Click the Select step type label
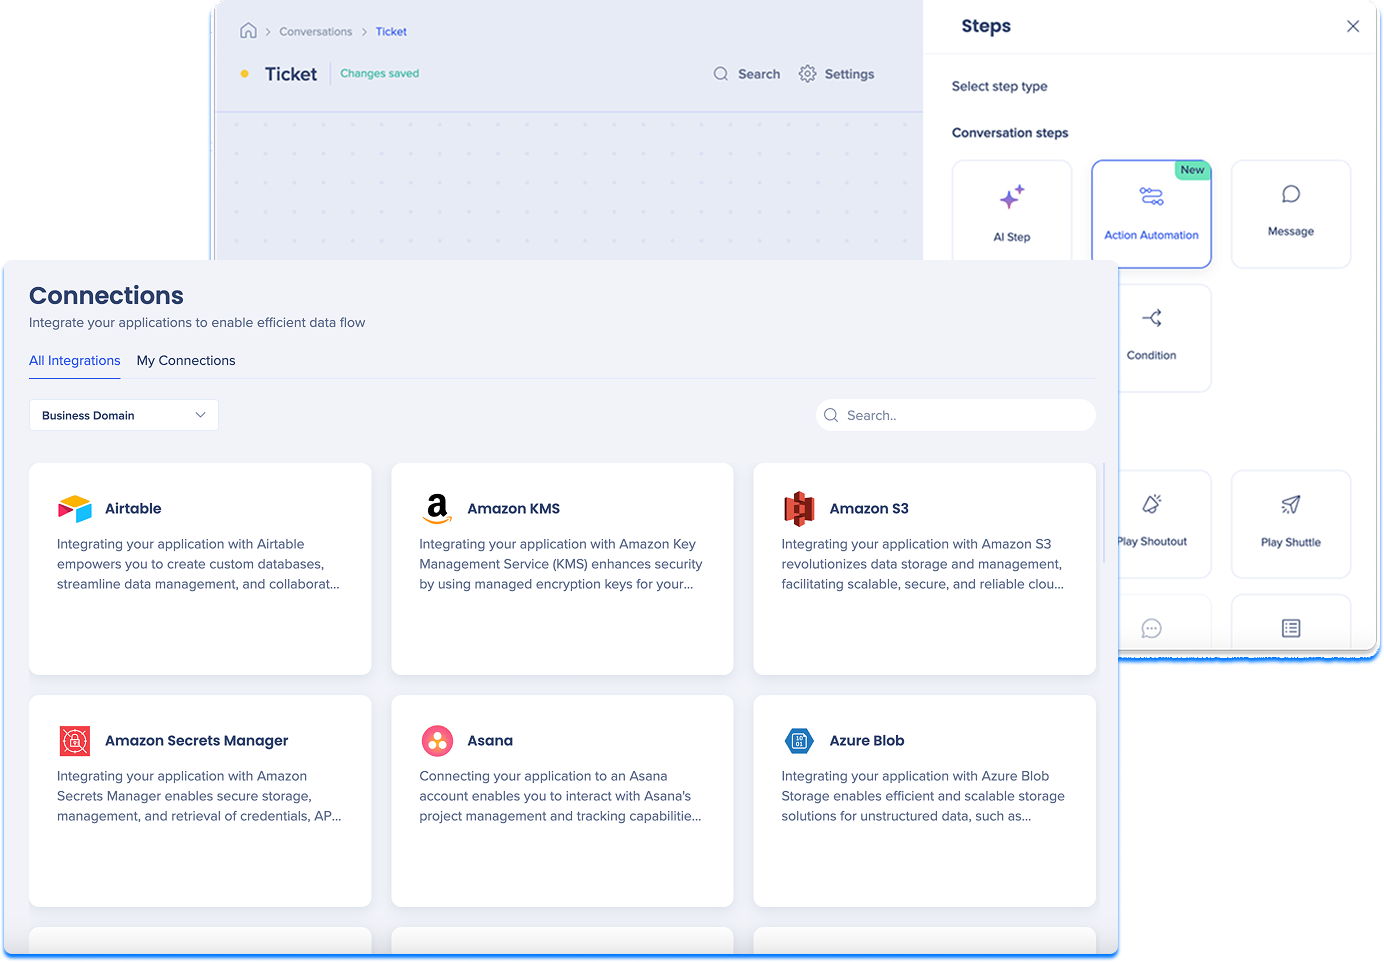 pos(1000,86)
